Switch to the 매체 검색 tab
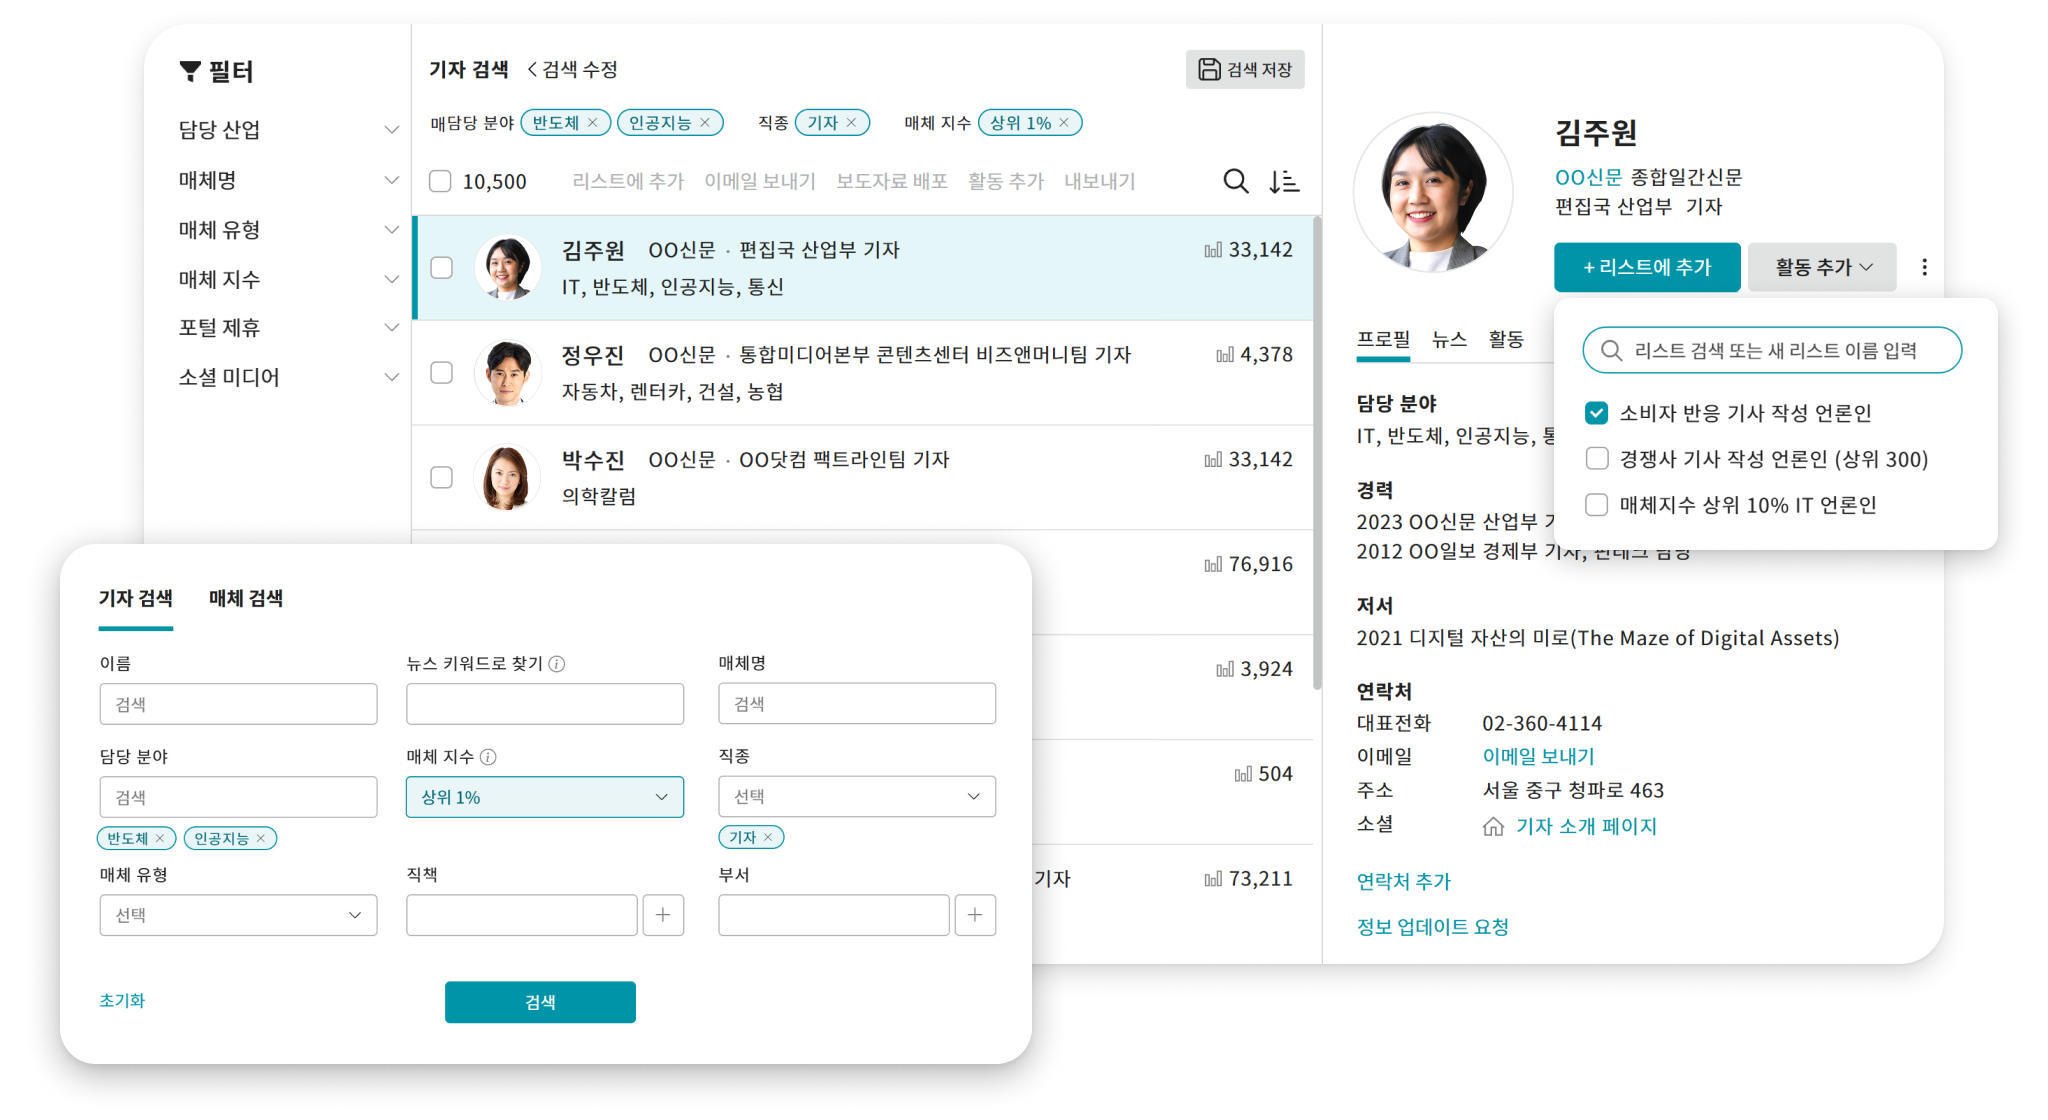Viewport: 2048px width, 1120px height. click(246, 598)
